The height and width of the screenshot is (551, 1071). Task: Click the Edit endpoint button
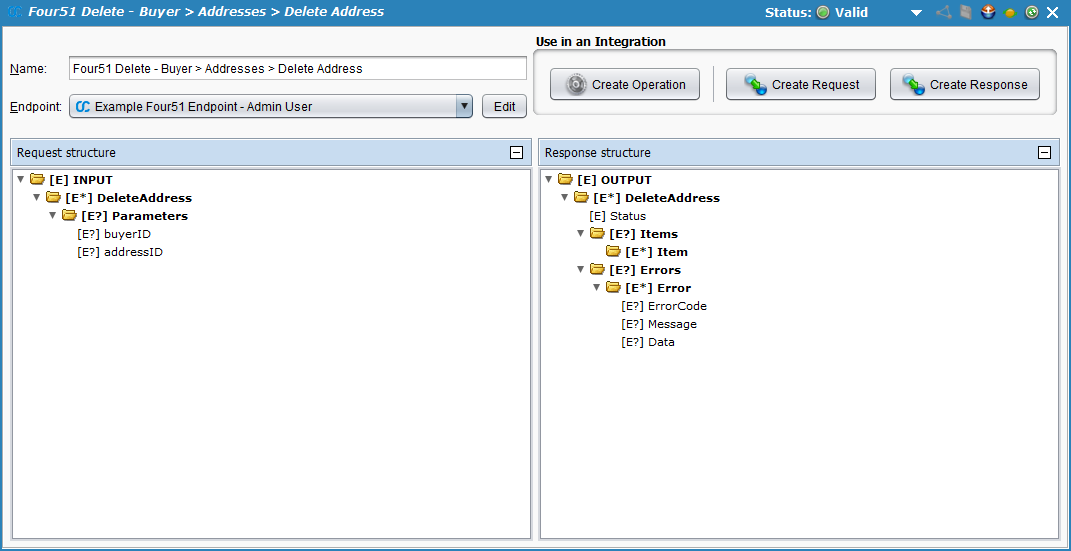pos(504,107)
